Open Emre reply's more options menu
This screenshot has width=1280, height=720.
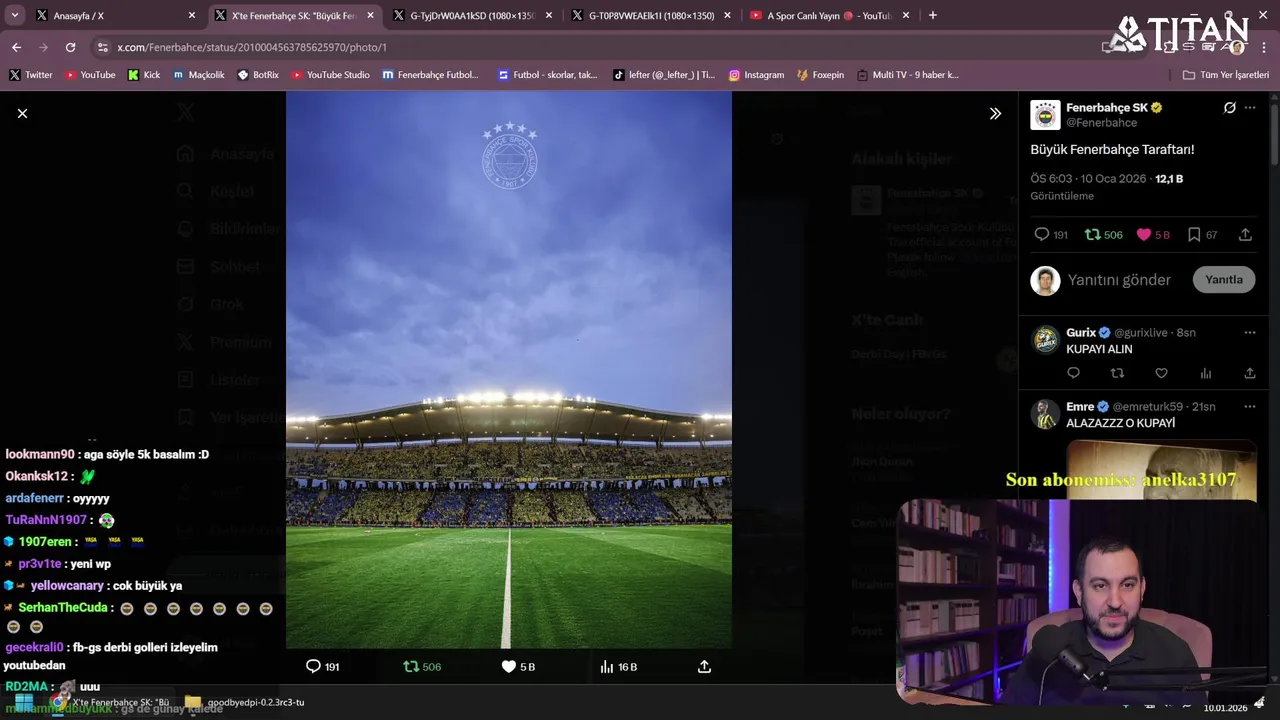1250,407
